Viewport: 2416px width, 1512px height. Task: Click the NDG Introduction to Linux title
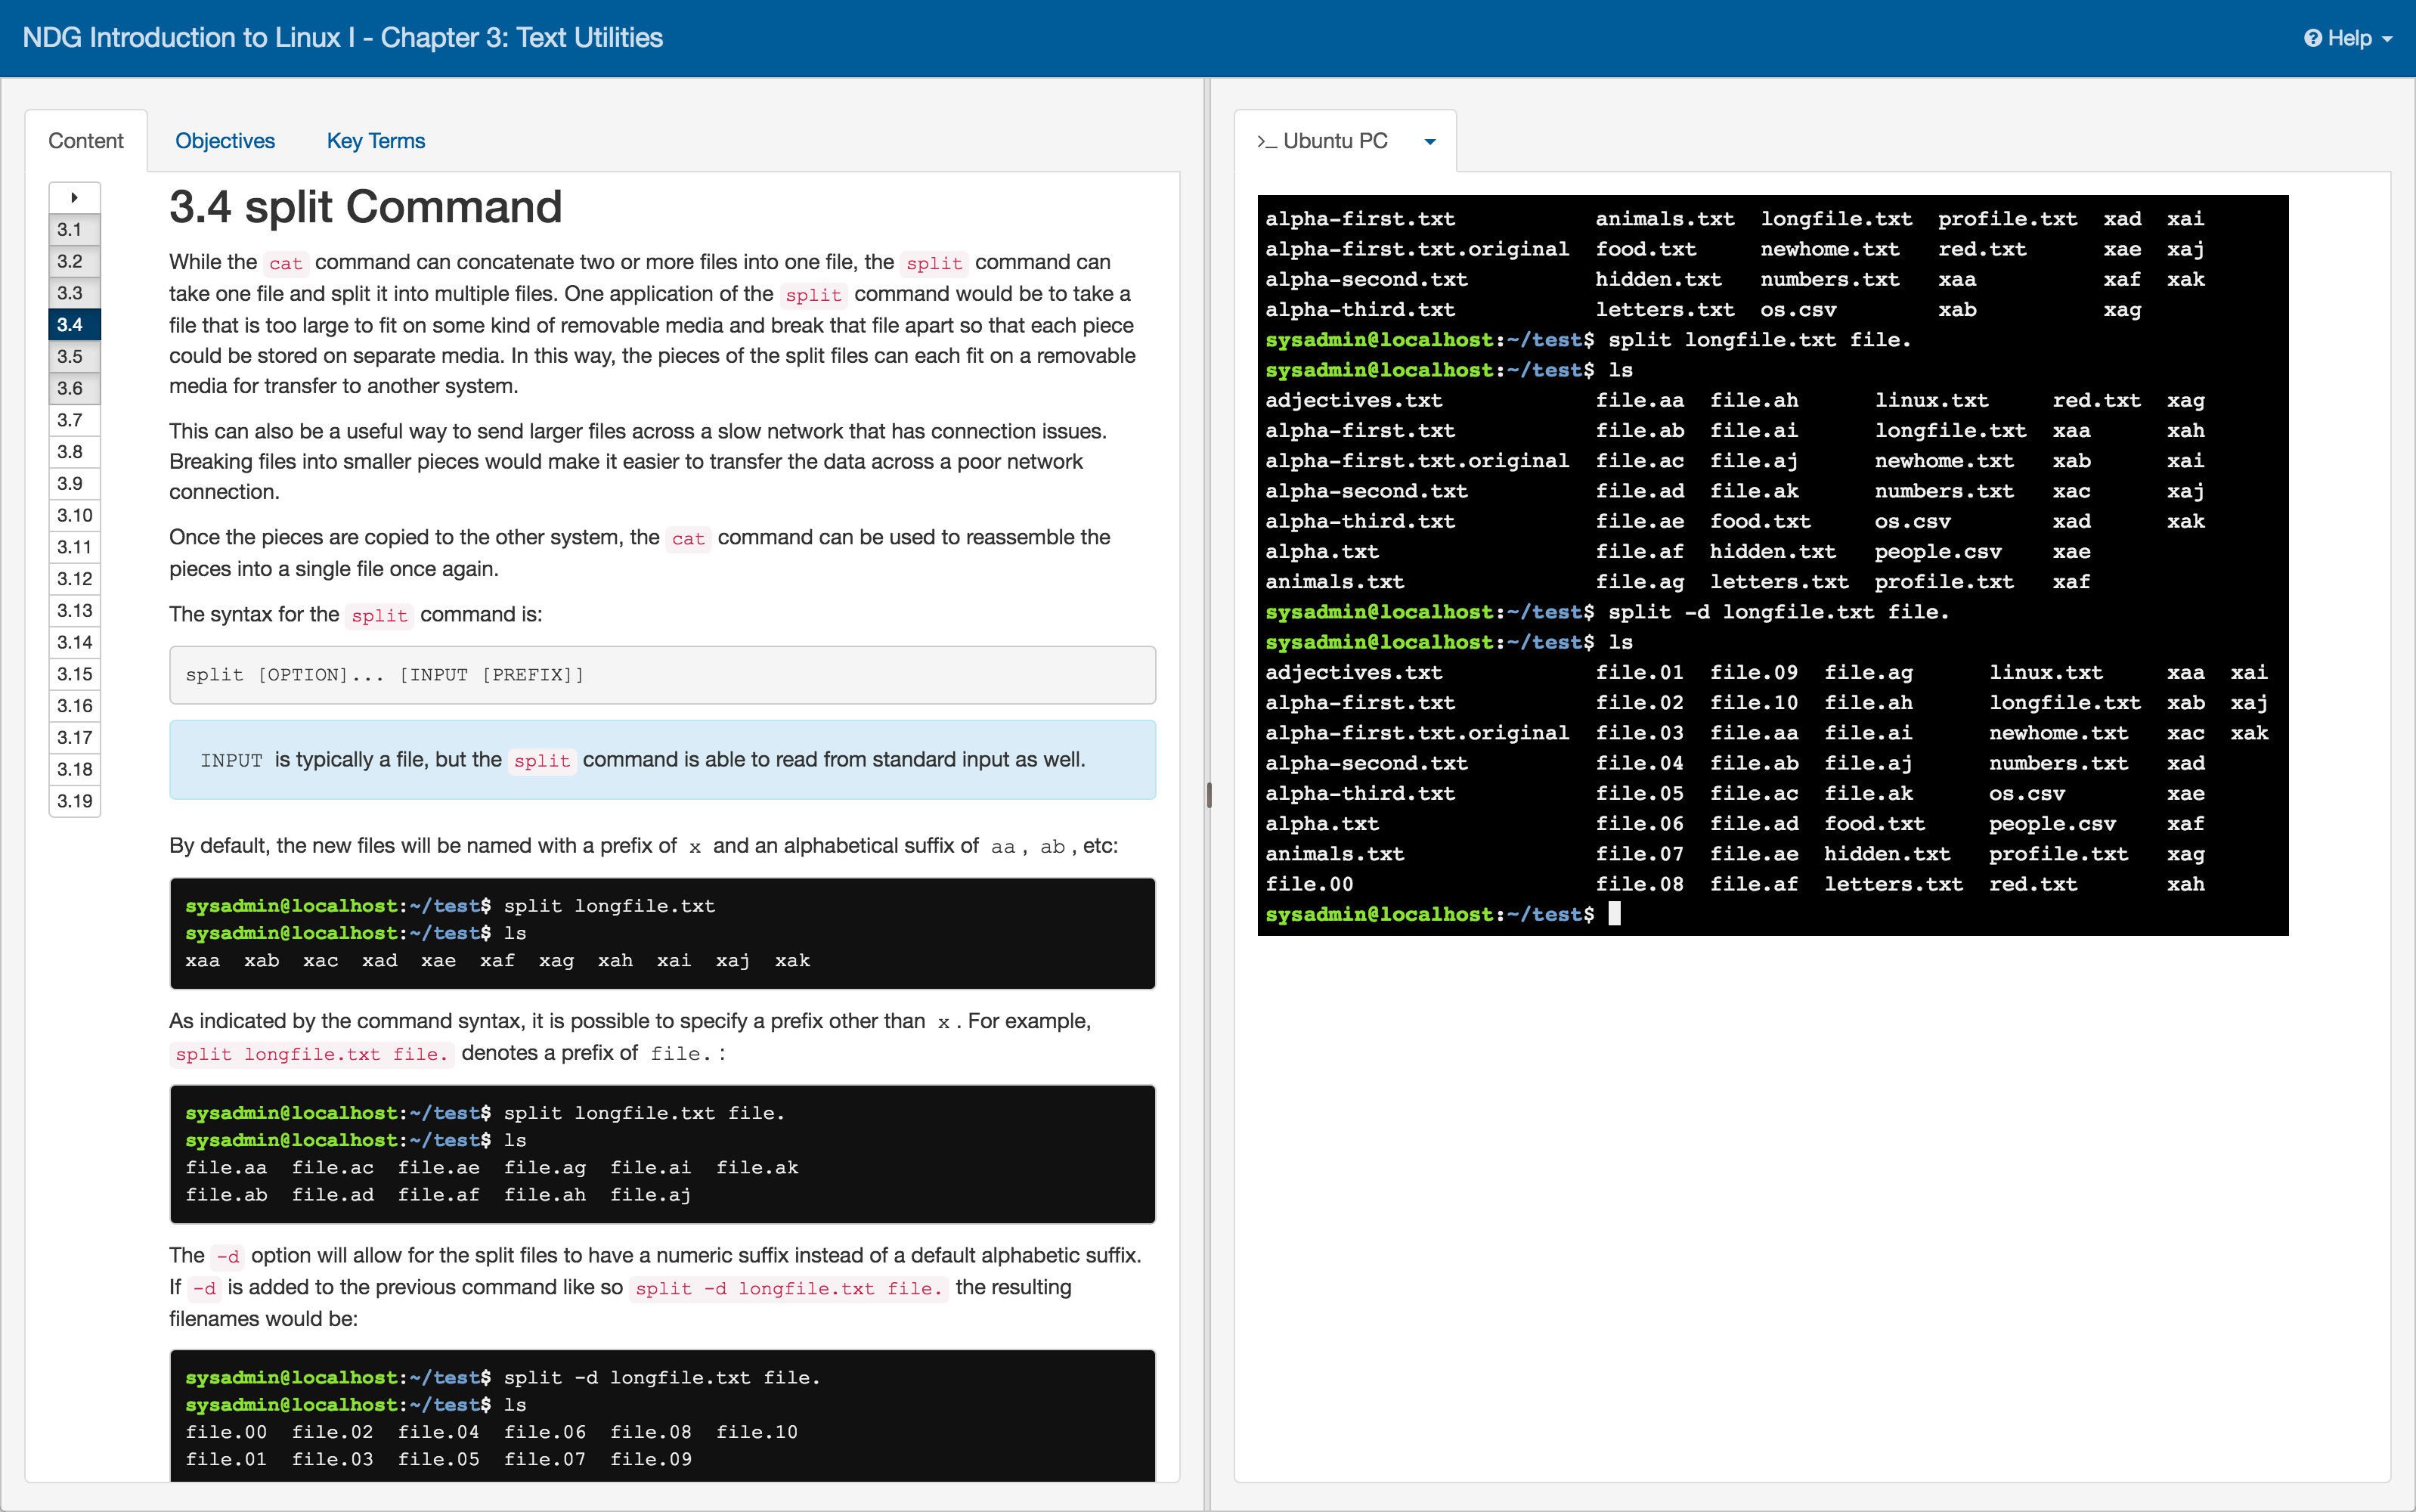[342, 38]
